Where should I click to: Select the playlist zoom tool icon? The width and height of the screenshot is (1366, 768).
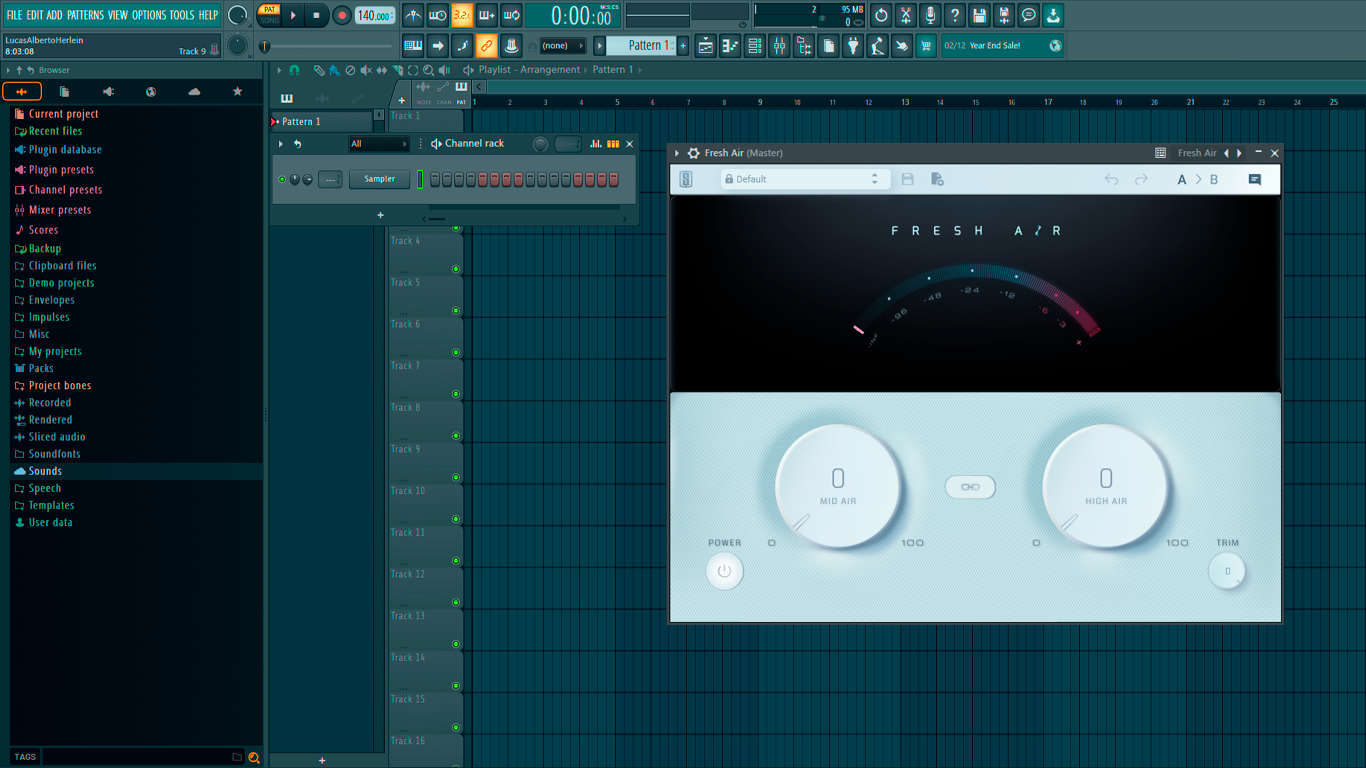tap(429, 70)
